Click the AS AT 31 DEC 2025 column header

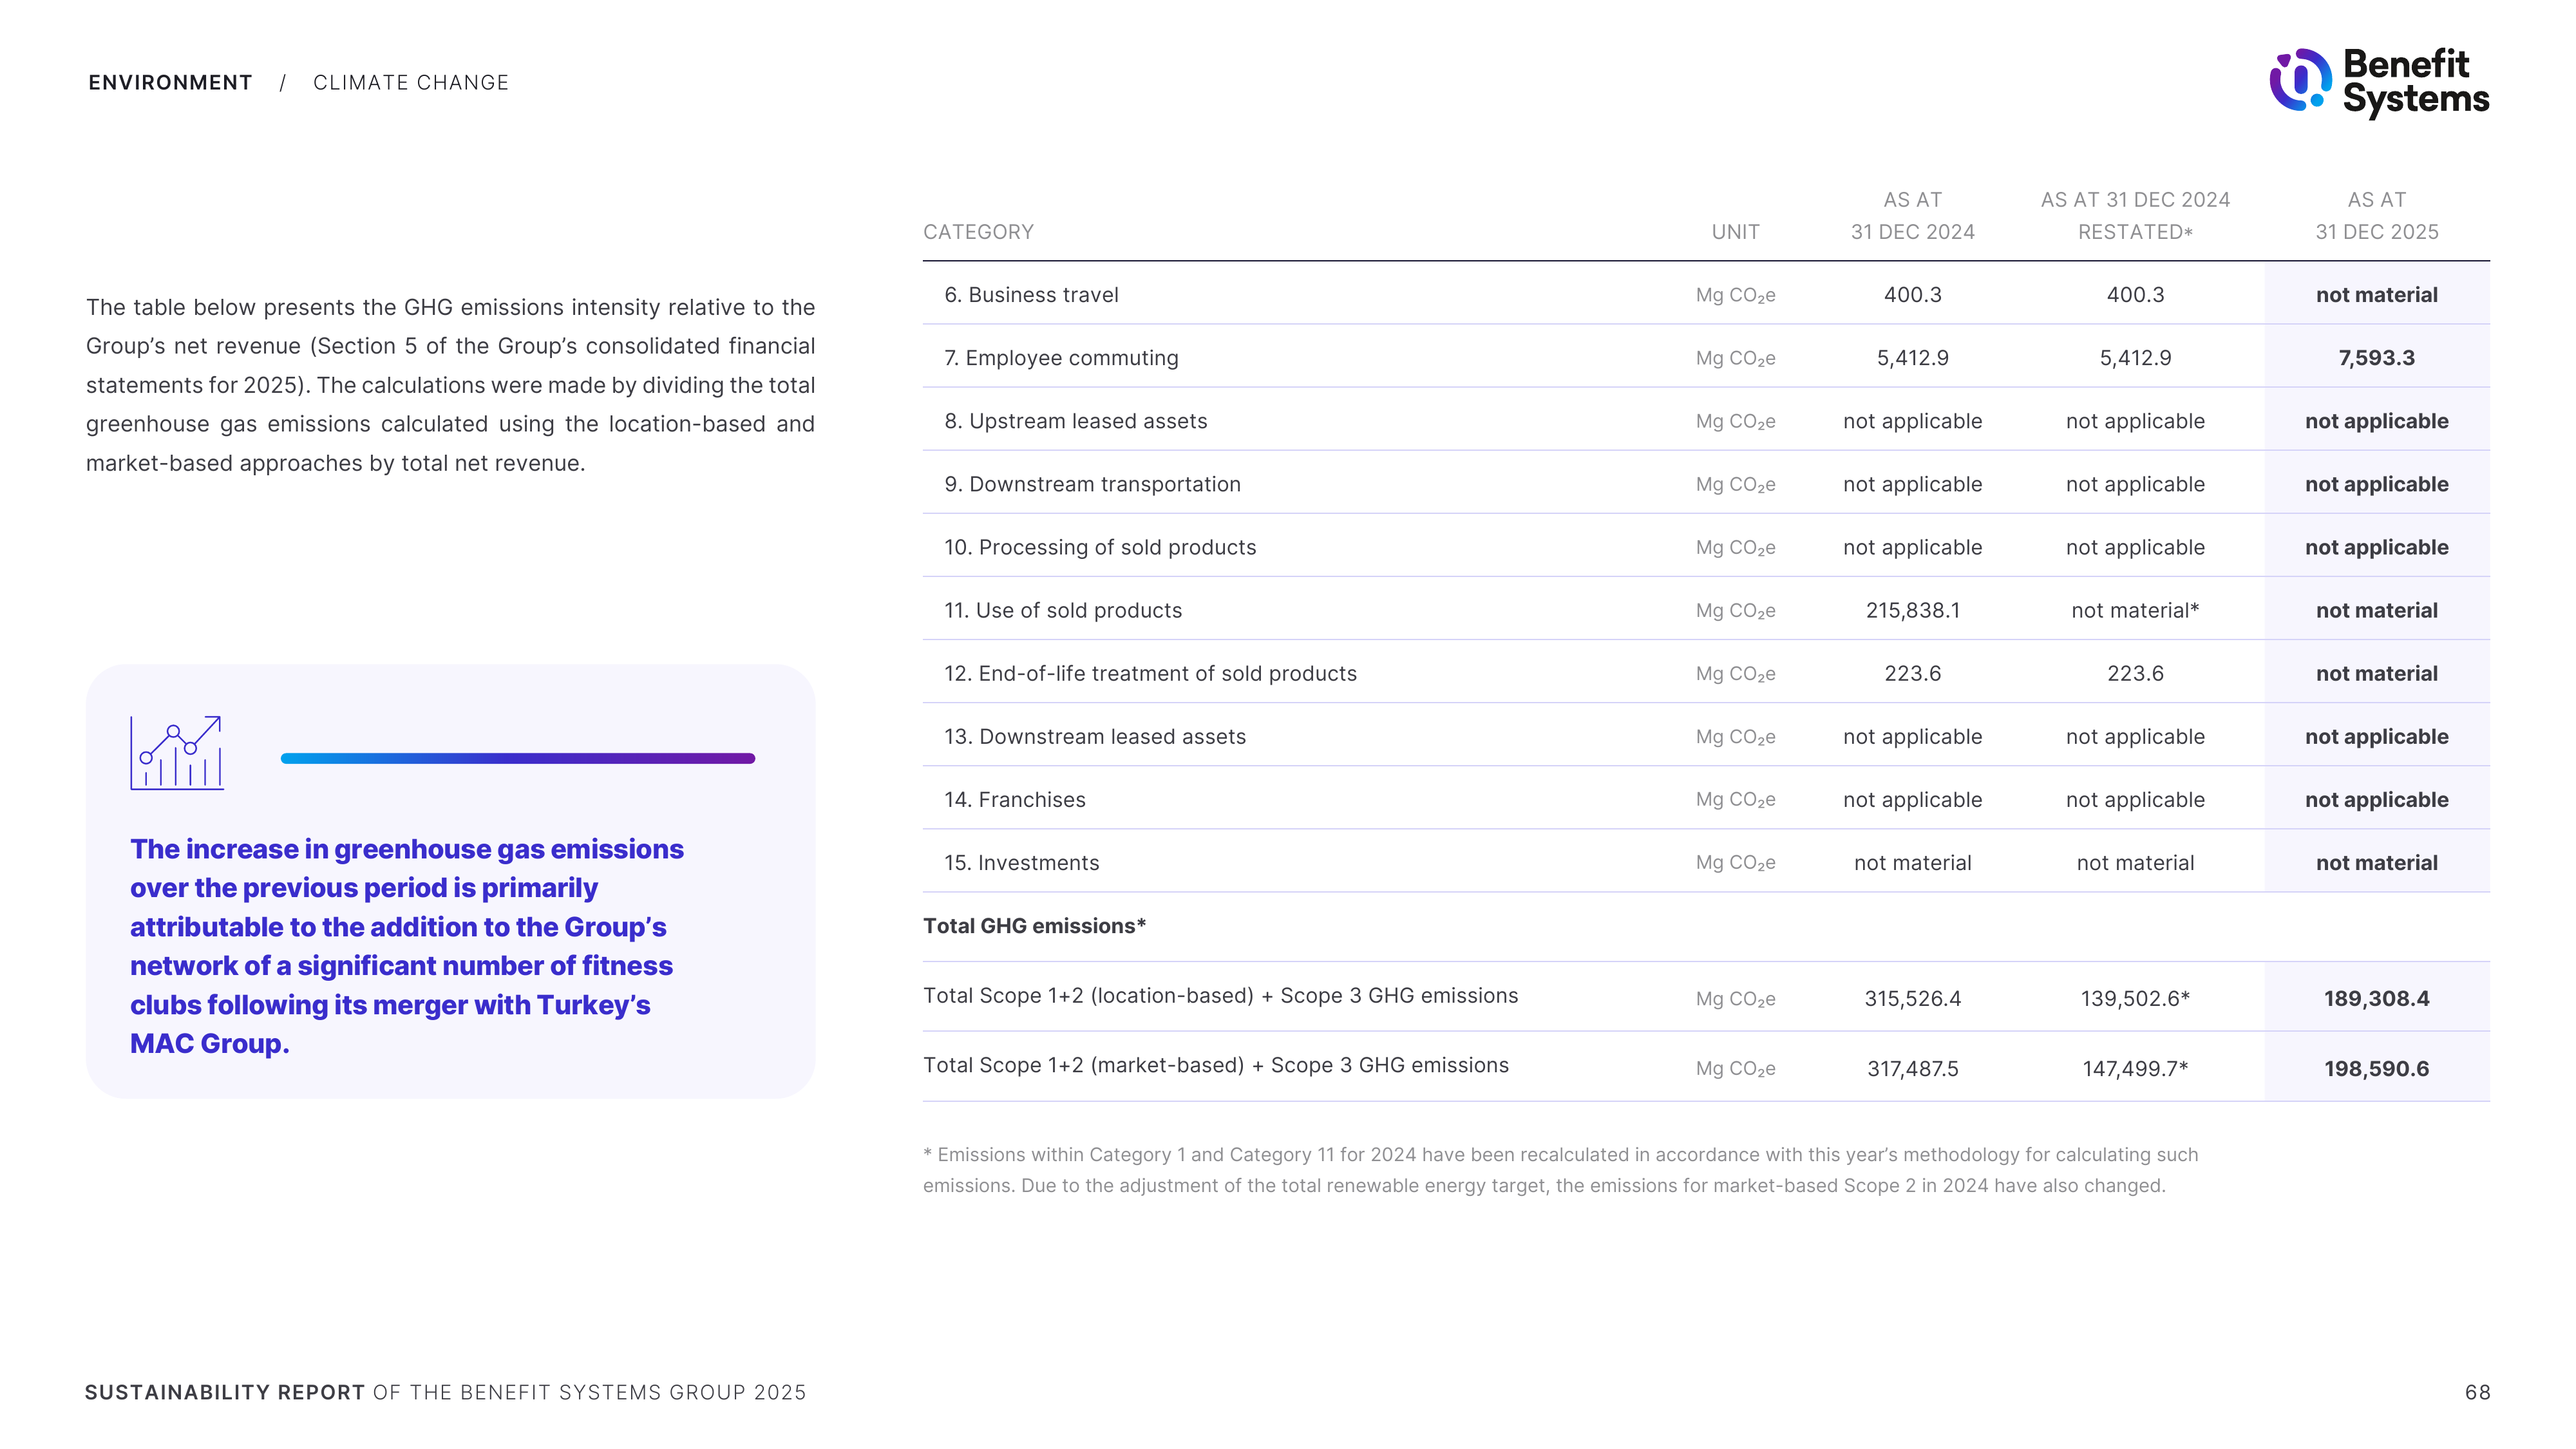(x=2376, y=216)
